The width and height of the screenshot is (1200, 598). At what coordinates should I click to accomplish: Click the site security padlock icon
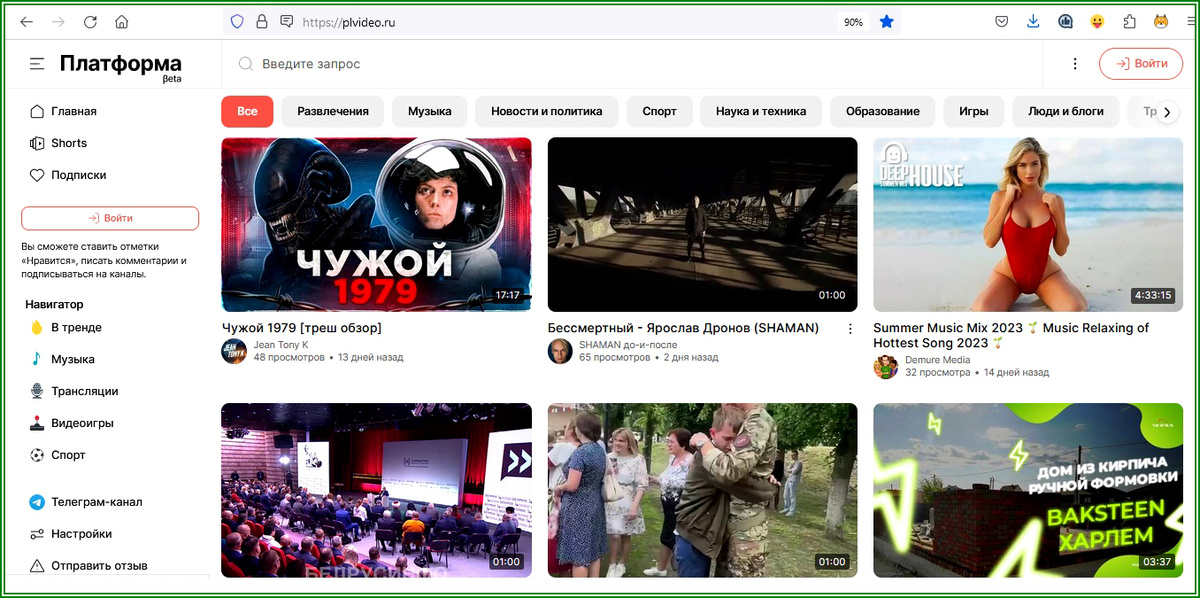[x=262, y=22]
